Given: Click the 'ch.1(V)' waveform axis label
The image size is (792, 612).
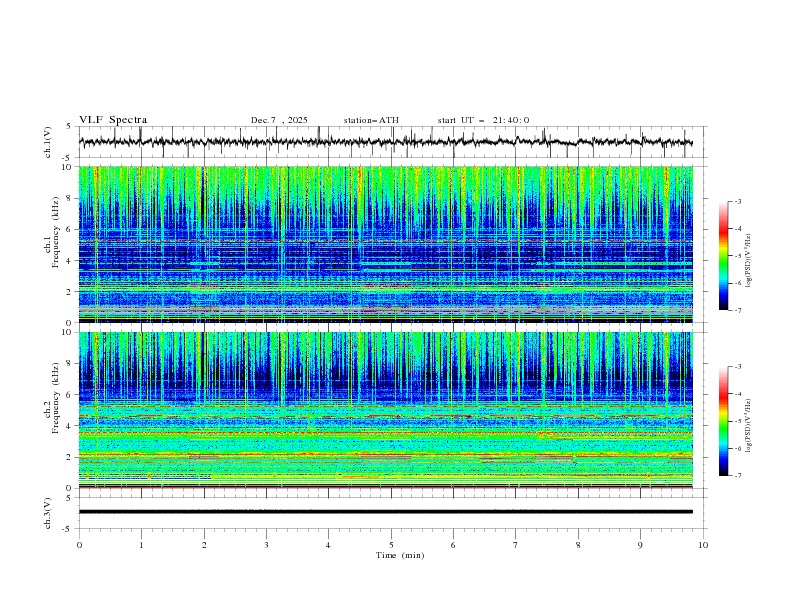Looking at the screenshot, I should click(x=48, y=142).
